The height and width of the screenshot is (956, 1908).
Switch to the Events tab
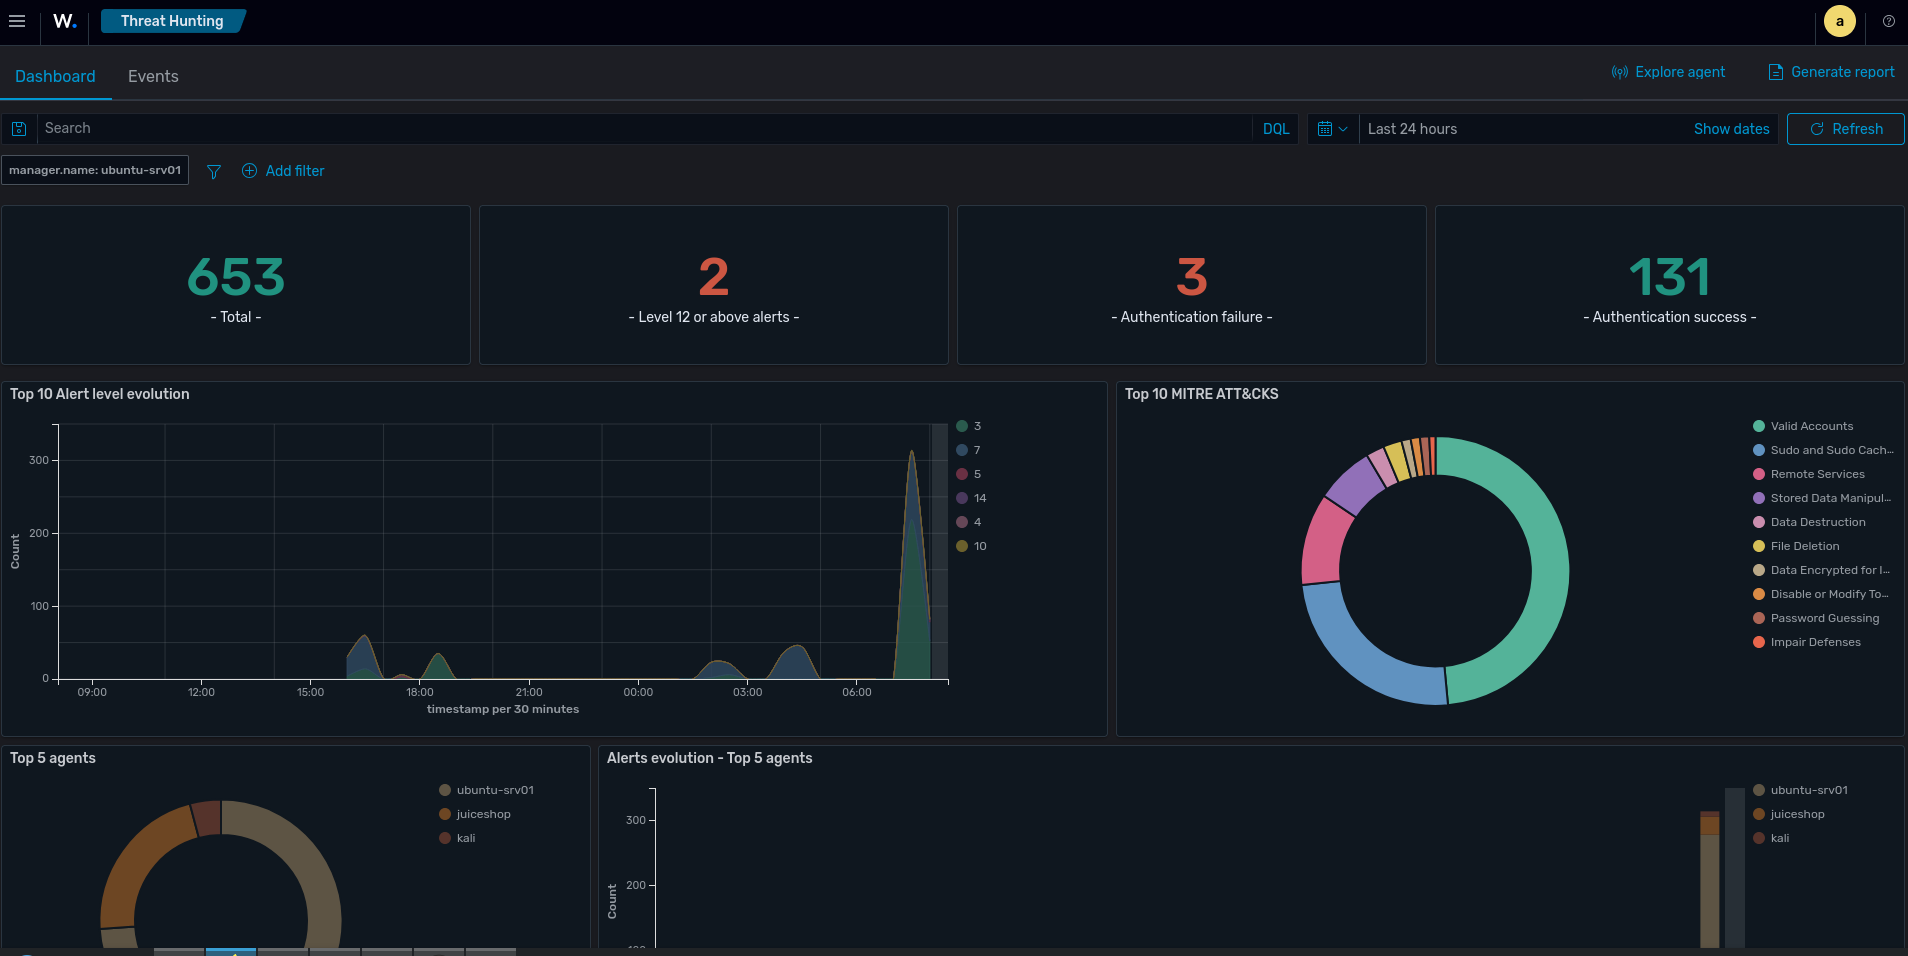pos(153,76)
